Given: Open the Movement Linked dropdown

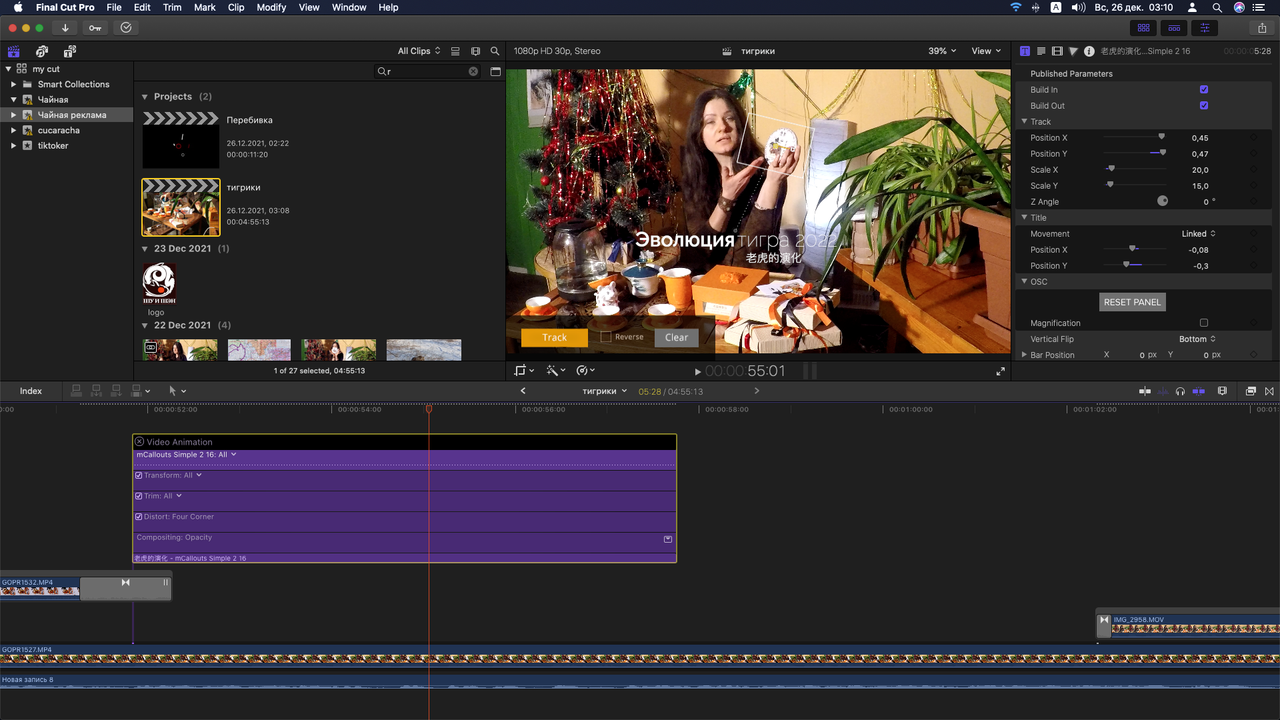Looking at the screenshot, I should 1198,234.
